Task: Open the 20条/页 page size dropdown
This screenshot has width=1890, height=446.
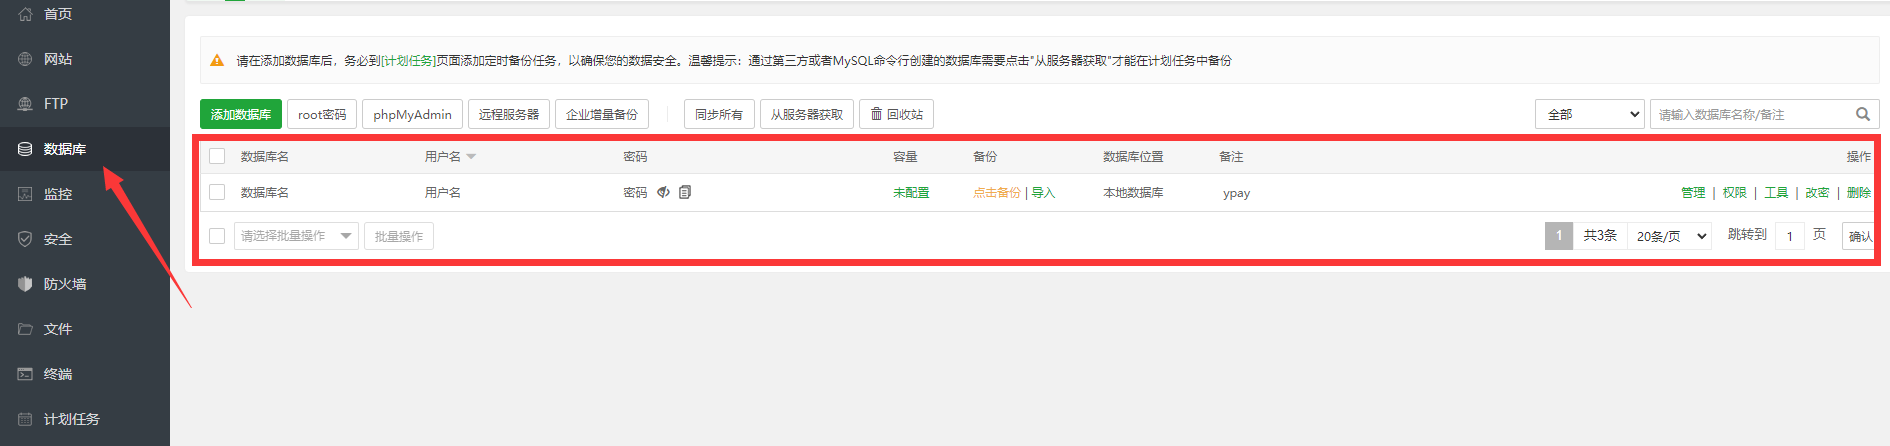Action: [x=1670, y=236]
